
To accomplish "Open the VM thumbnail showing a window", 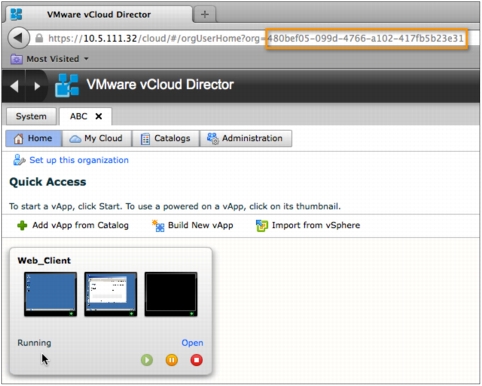I will (x=111, y=294).
